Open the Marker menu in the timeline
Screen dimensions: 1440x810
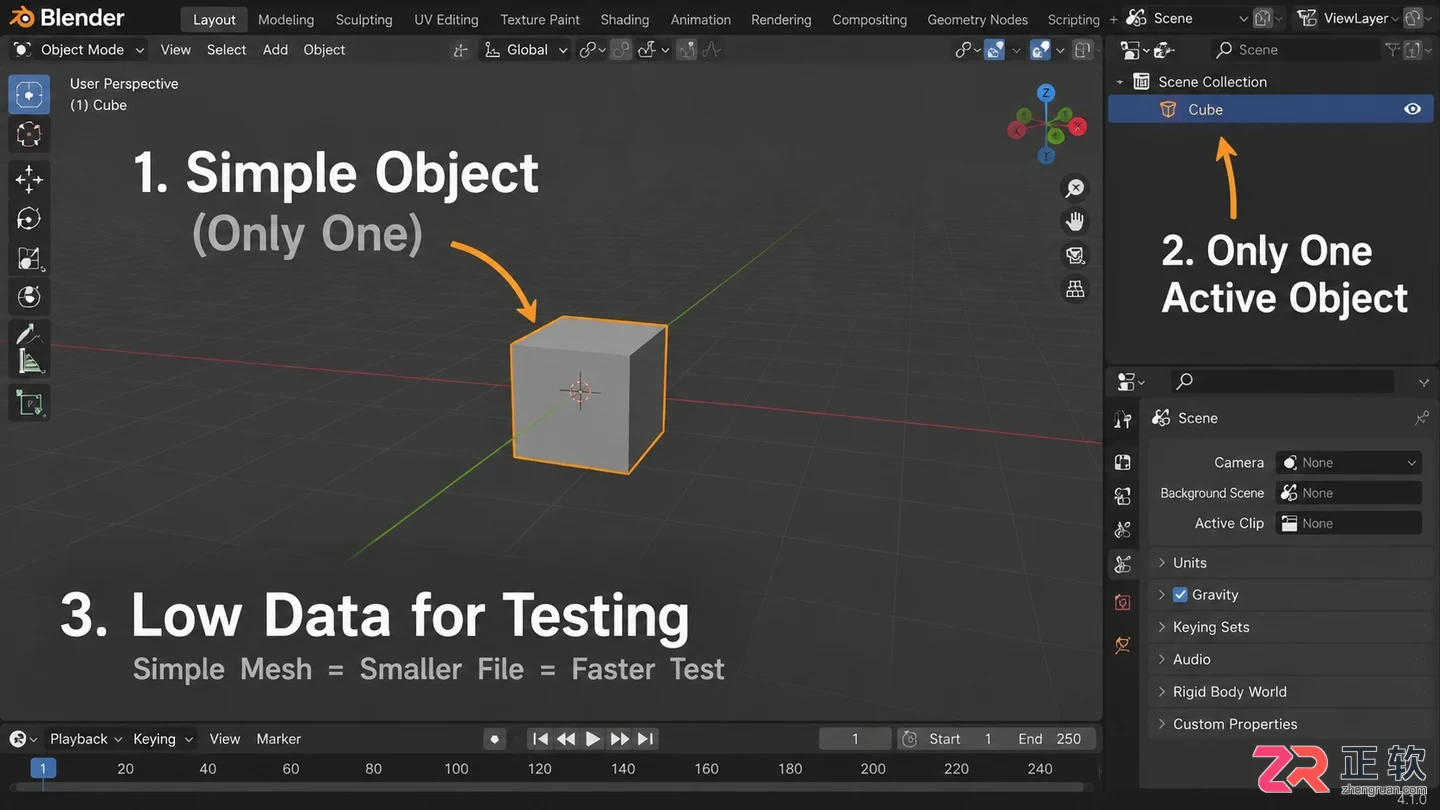click(279, 739)
